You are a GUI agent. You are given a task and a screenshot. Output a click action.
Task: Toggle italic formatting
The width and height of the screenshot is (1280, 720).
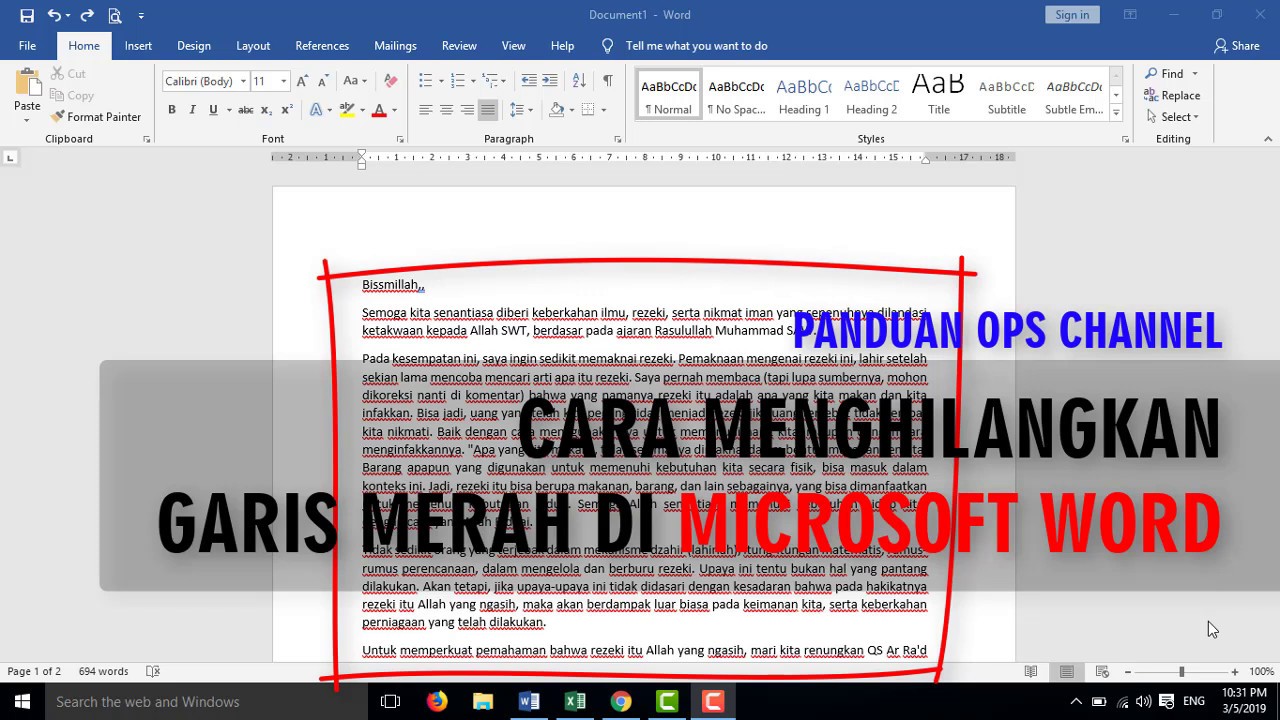(192, 110)
